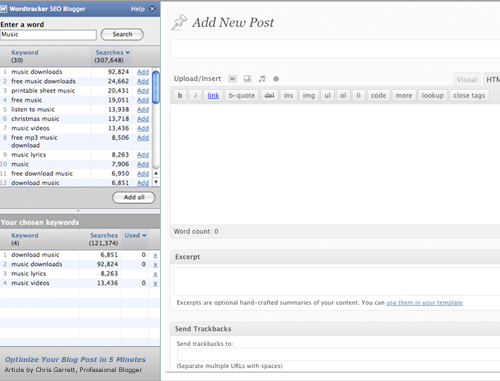Collapse the Excerpt panel header
This screenshot has height=381, width=500.
pos(335,257)
